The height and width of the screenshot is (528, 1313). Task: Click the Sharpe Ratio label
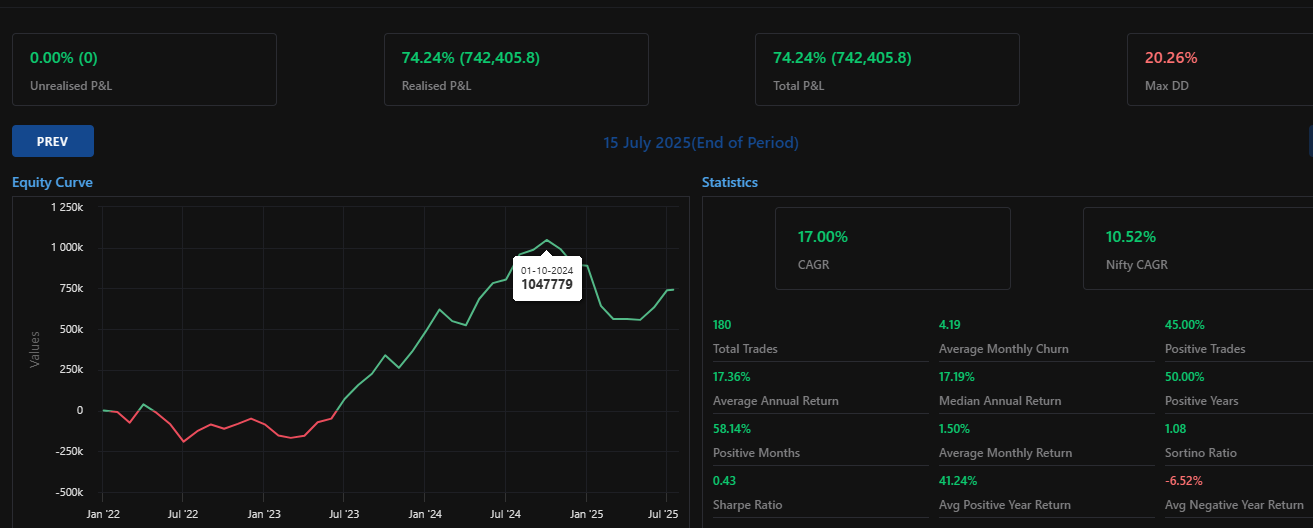click(x=748, y=505)
